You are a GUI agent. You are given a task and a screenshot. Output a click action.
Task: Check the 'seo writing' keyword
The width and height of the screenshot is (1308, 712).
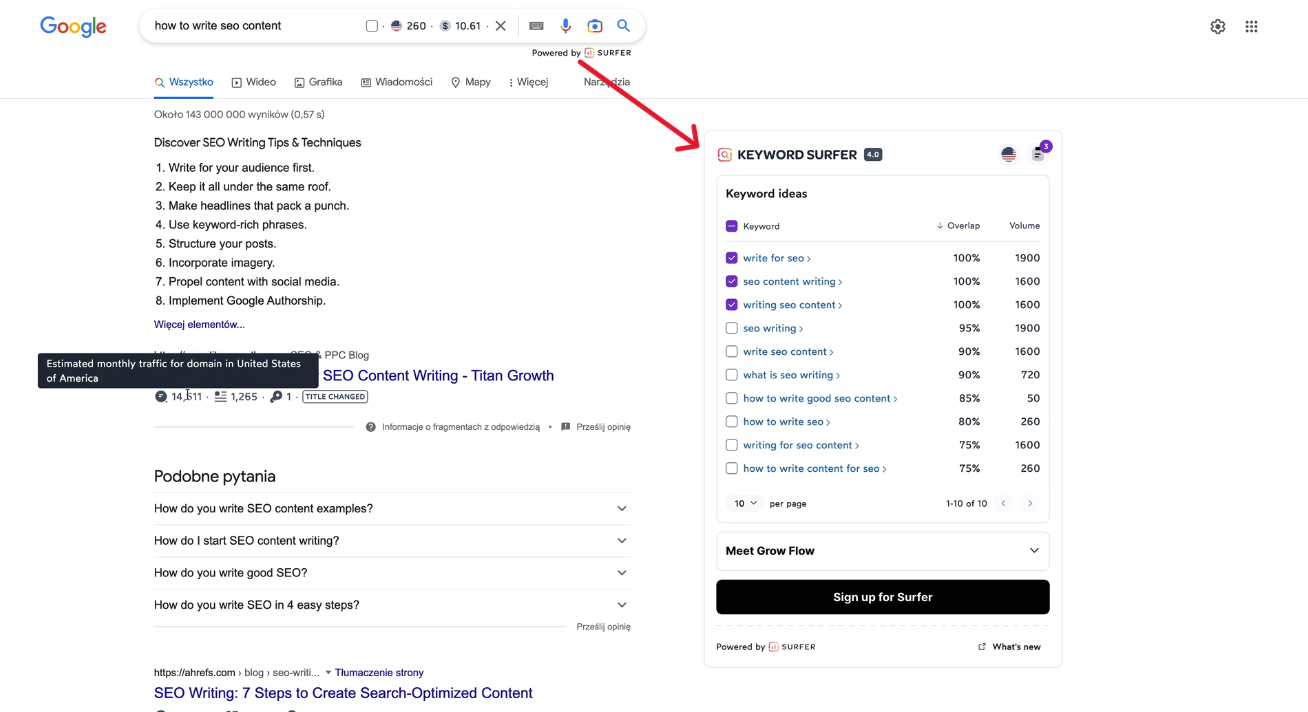tap(732, 328)
